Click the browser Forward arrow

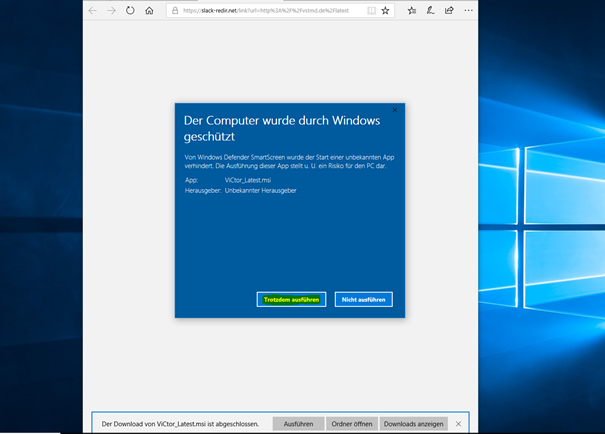[111, 11]
